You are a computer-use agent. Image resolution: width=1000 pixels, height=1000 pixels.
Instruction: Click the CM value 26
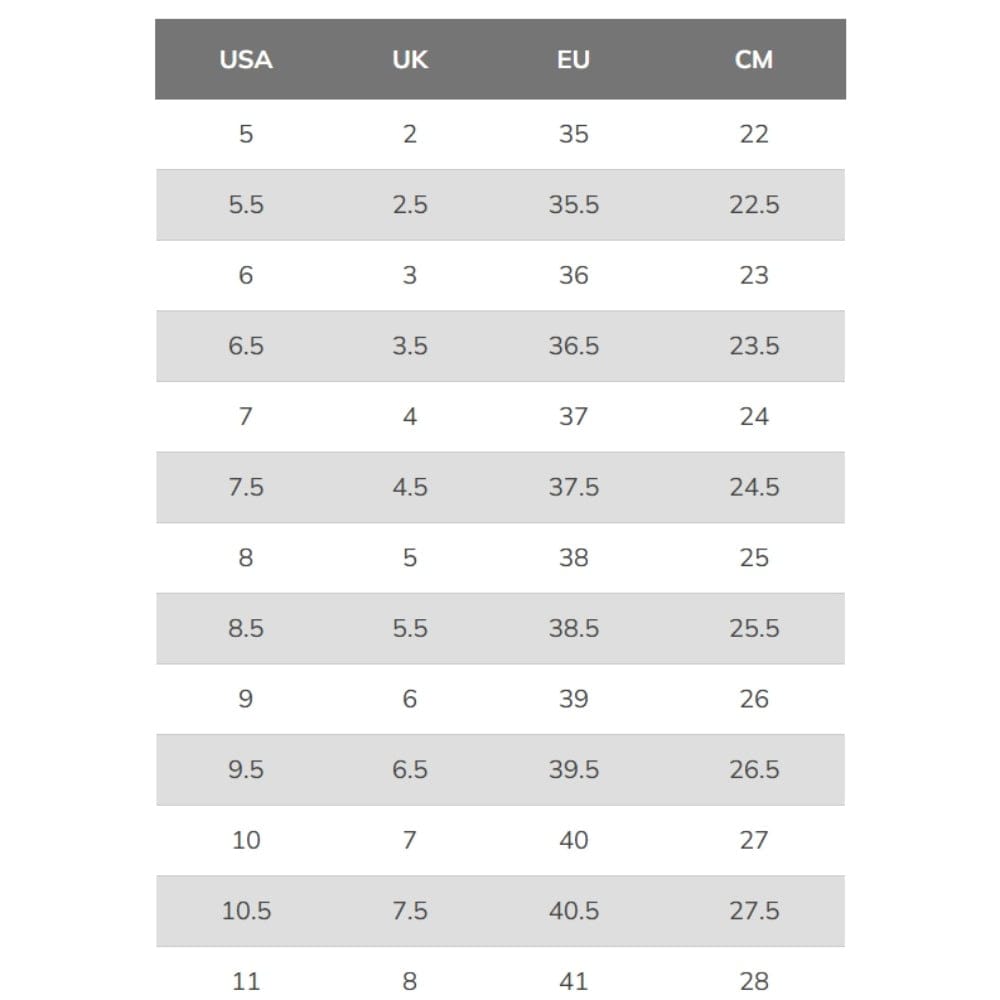[x=754, y=699]
